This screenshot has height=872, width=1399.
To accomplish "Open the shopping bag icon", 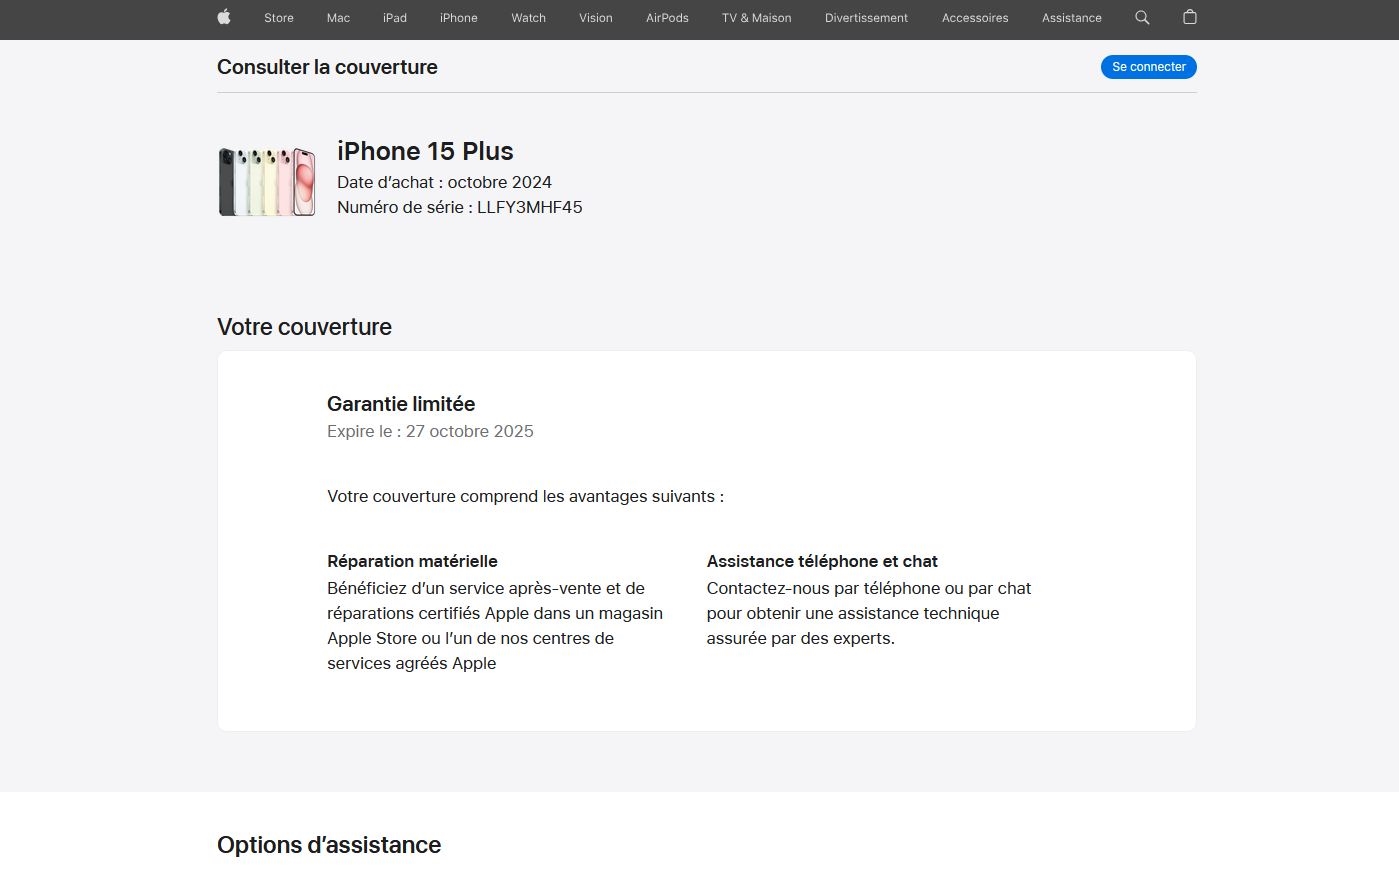I will click(x=1189, y=17).
